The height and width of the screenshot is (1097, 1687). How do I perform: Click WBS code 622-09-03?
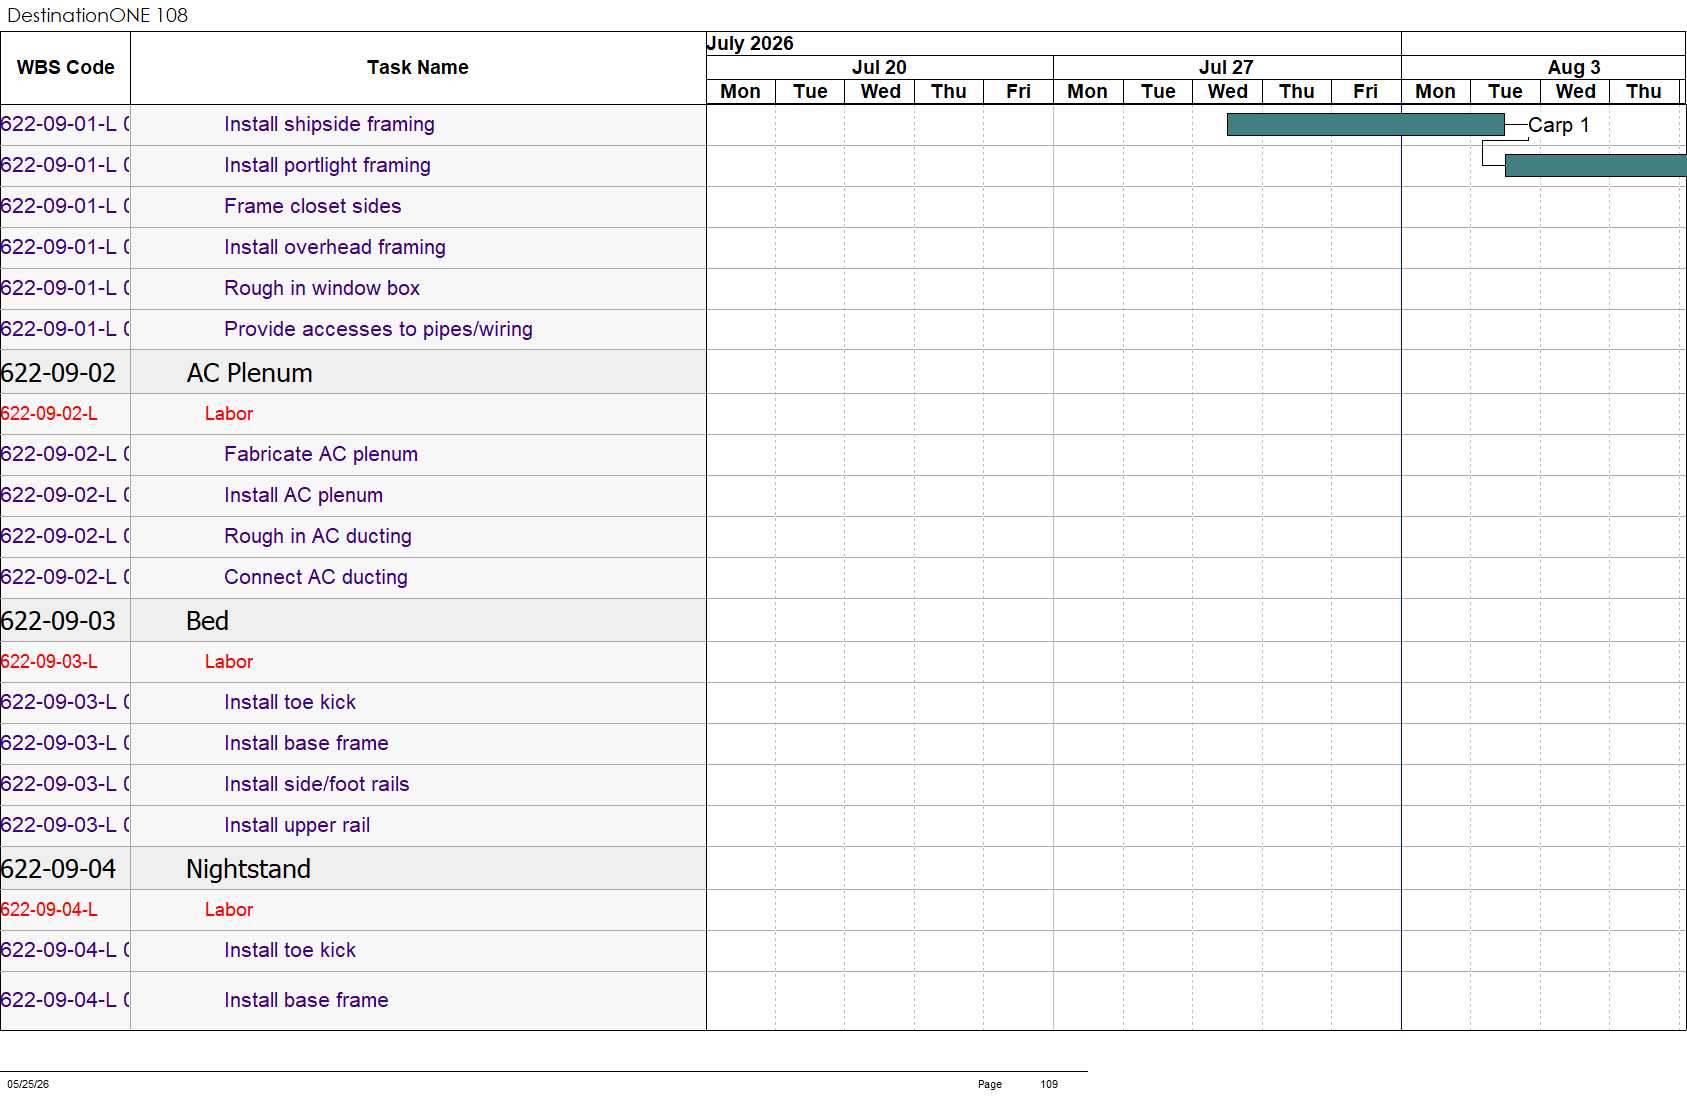click(58, 621)
